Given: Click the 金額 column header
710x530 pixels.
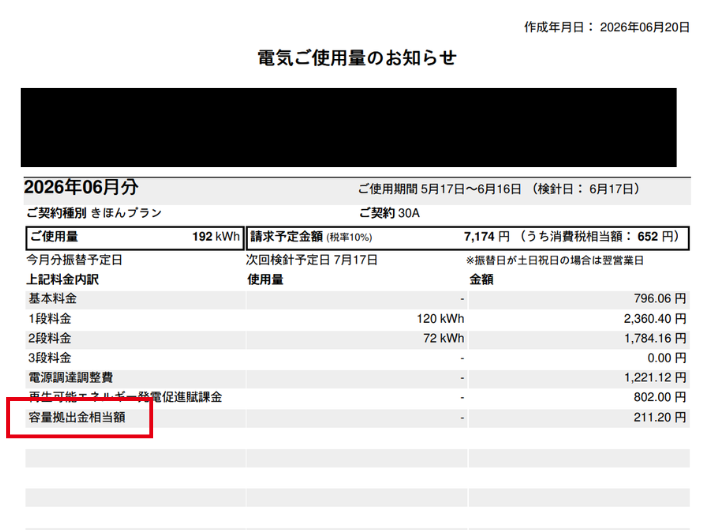Looking at the screenshot, I should pyautogui.click(x=481, y=279).
